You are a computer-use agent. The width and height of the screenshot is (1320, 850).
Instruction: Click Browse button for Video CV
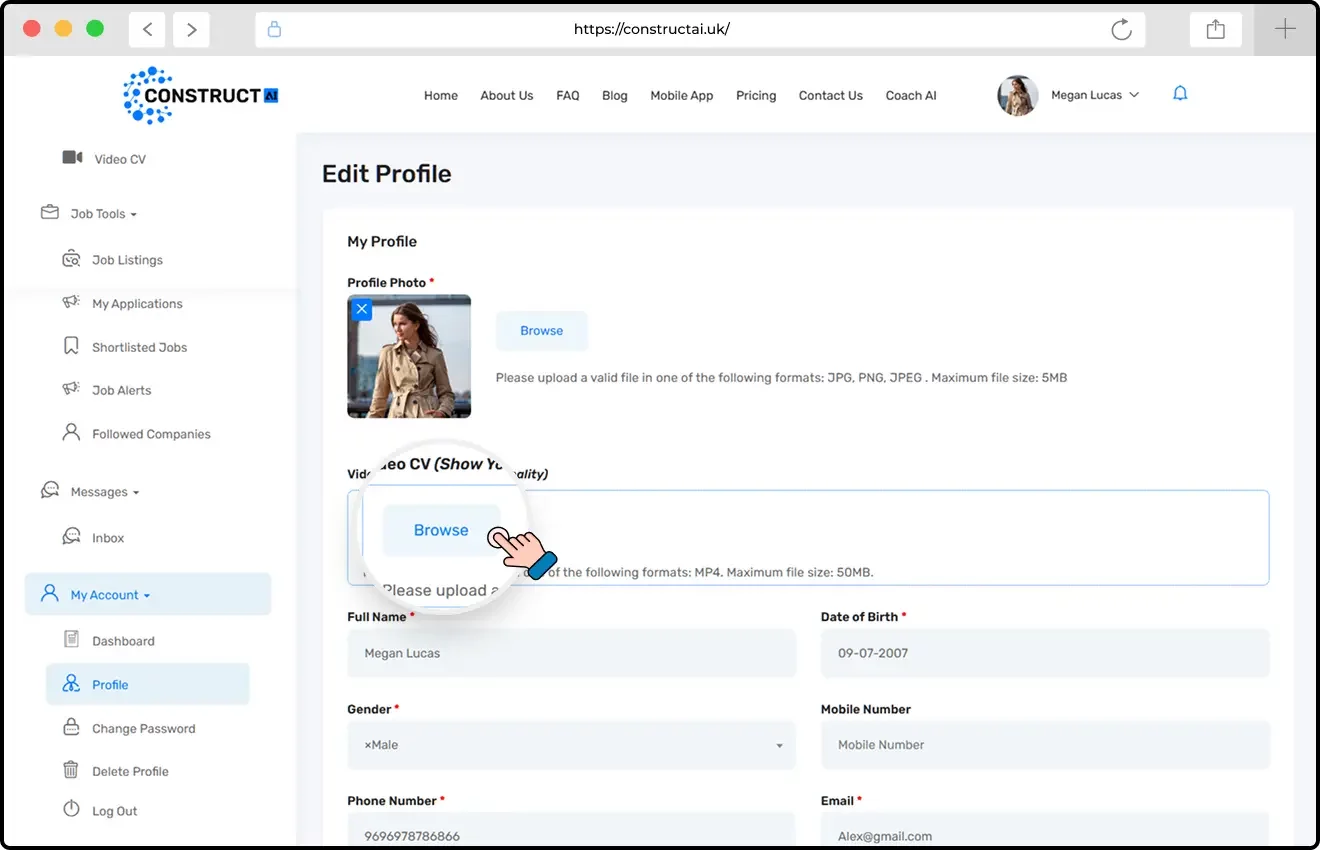point(441,531)
